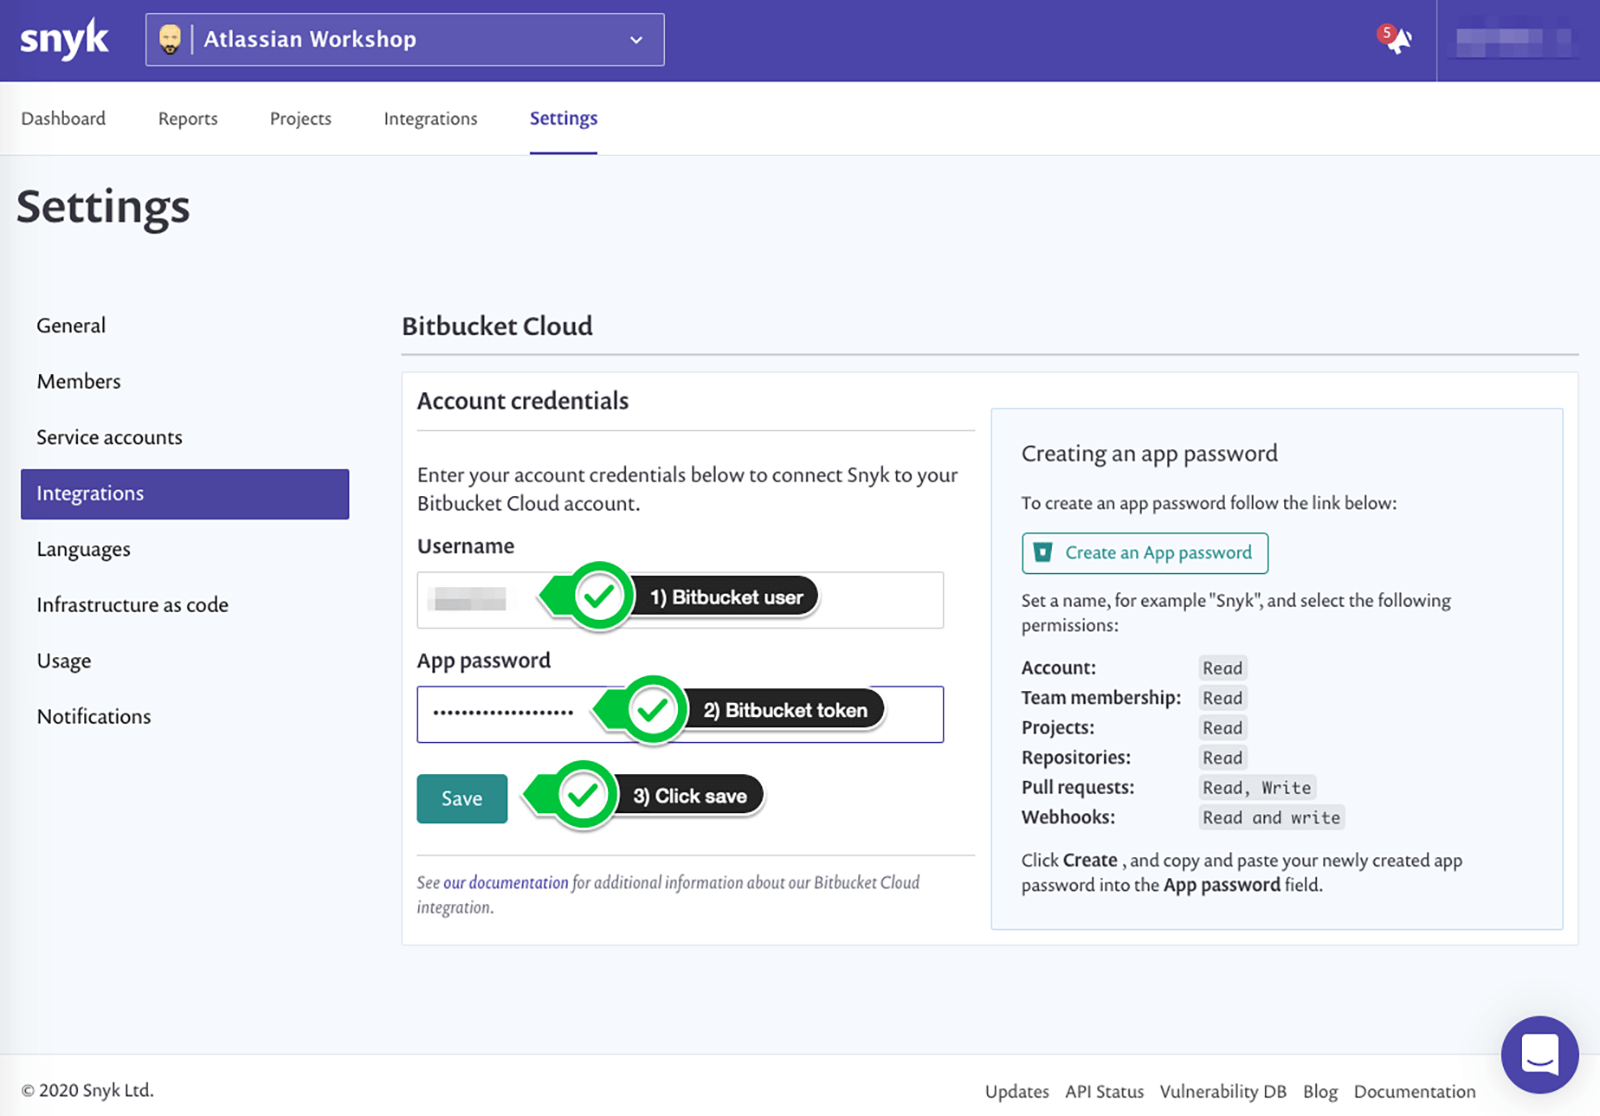Screen dimensions: 1600x1116
Task: Open the Members settings section
Action: [x=78, y=381]
